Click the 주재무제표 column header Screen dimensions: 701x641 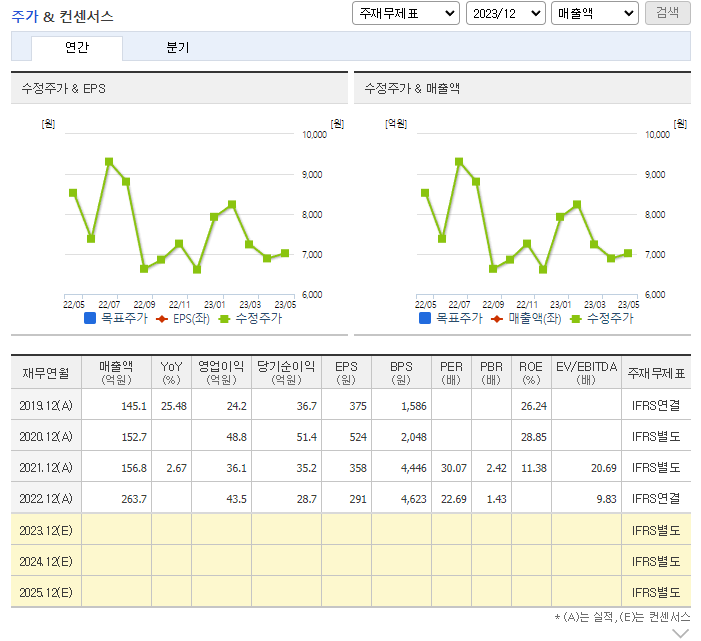click(656, 372)
